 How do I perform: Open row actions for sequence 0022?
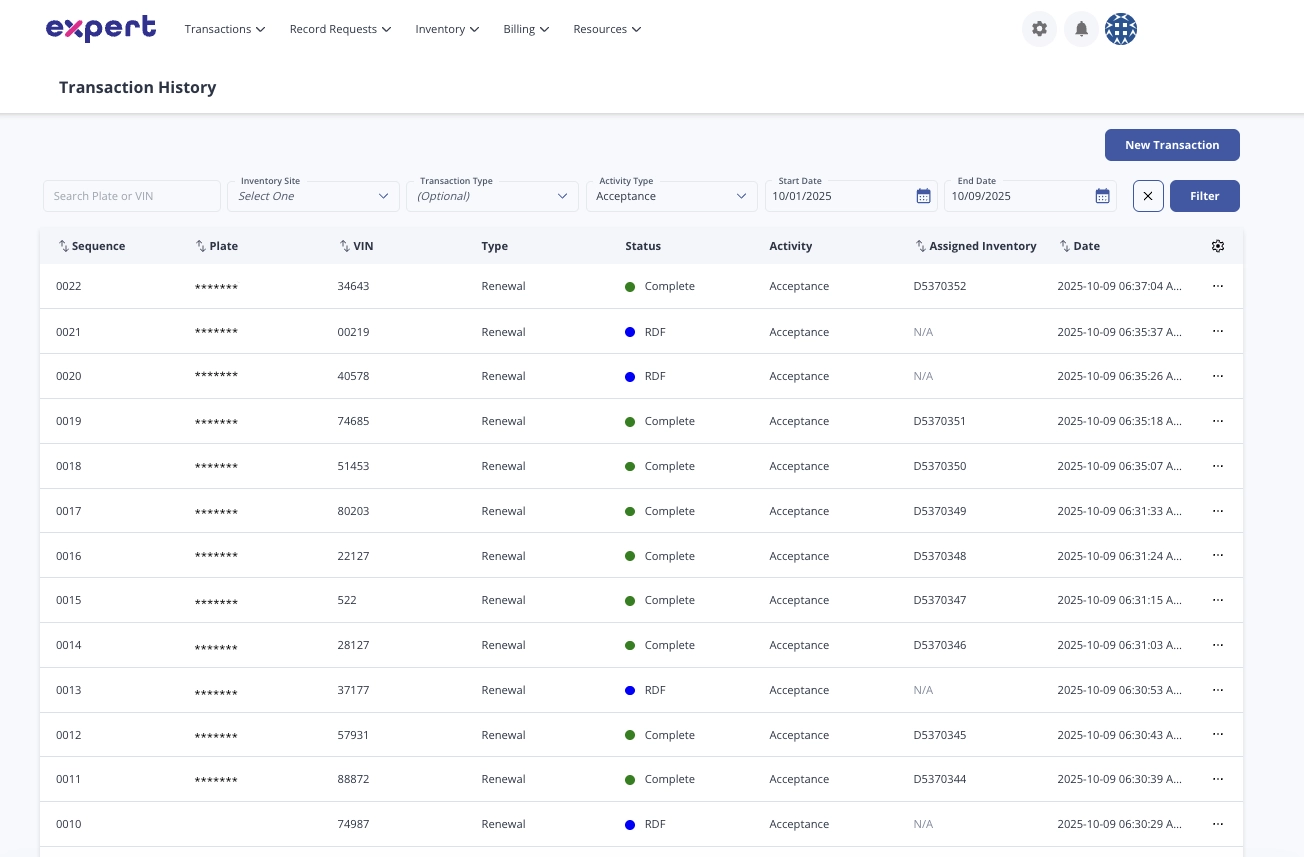1217,286
